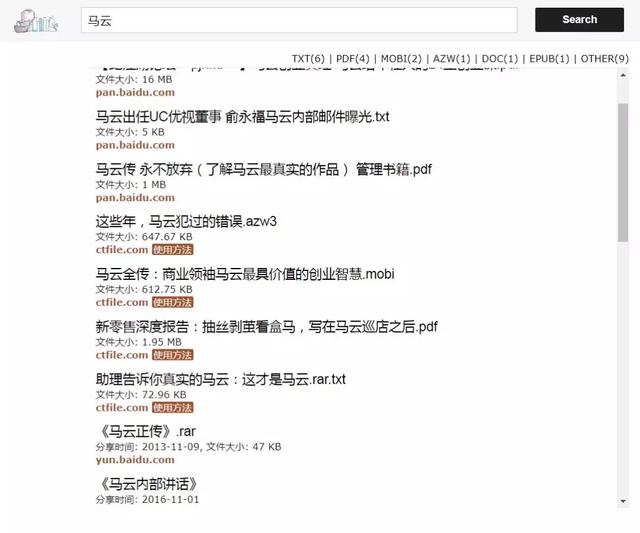Select the text 文件大小: 72.96 KB
640x533 pixels.
[141, 395]
